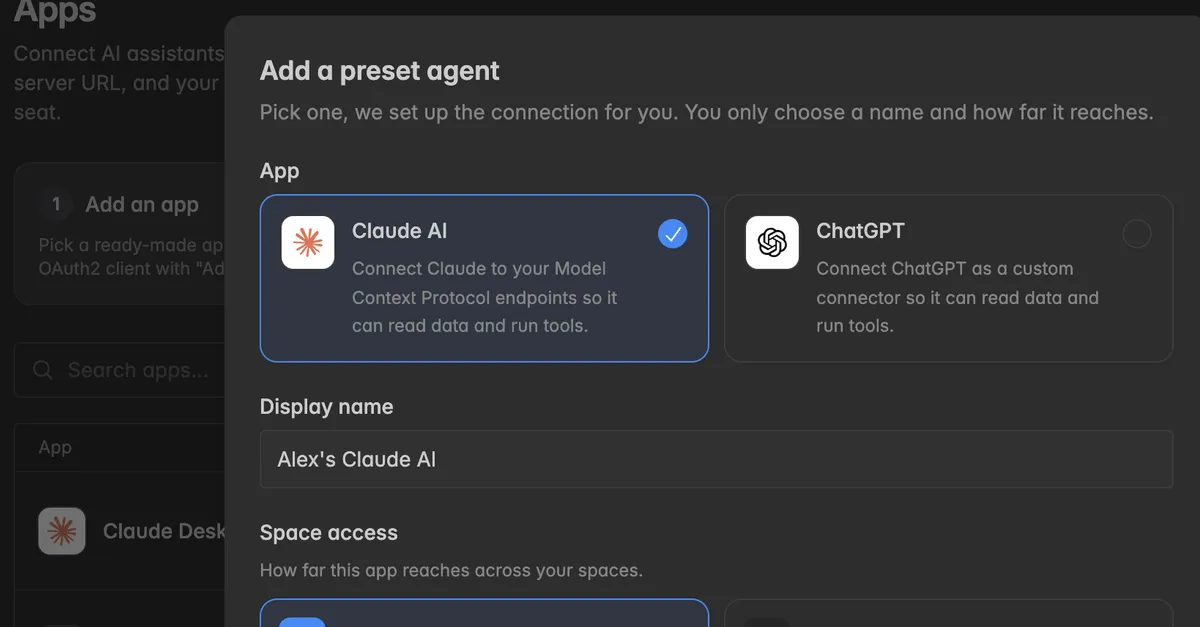Select the empty radio circle on ChatGPT card
The width and height of the screenshot is (1200, 627).
(1137, 234)
